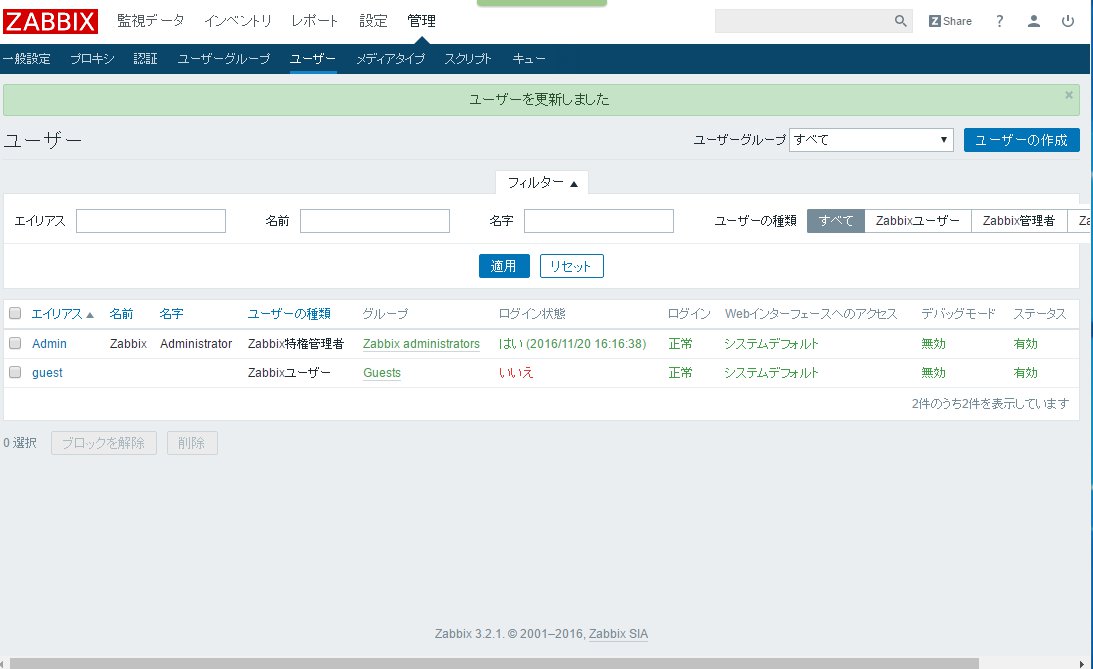Open the Zabbix SIA footer link
Image resolution: width=1093 pixels, height=669 pixels.
(x=618, y=634)
